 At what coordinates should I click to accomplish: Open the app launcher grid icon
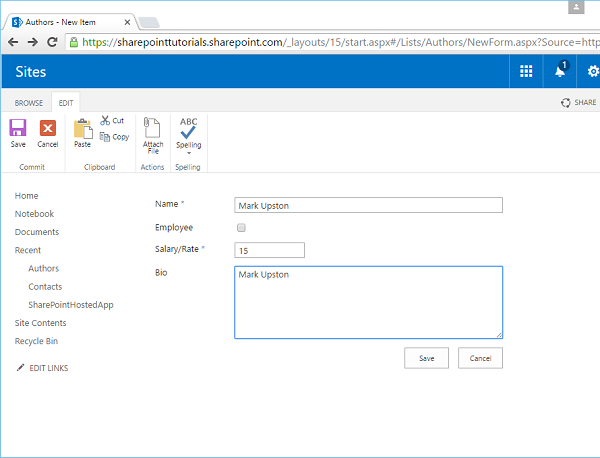(x=526, y=71)
